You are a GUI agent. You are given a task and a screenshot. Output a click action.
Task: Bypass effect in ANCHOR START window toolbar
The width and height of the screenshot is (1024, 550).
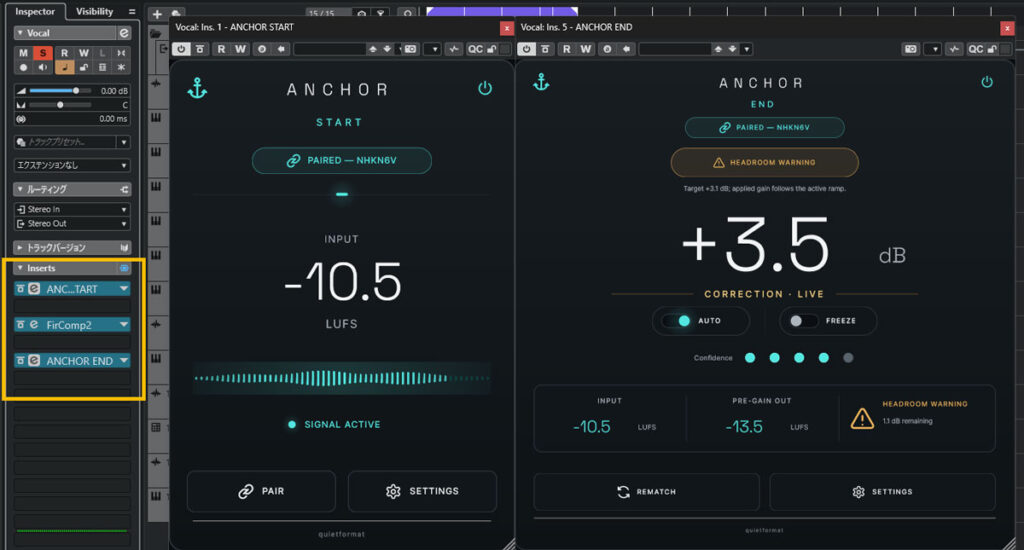pyautogui.click(x=200, y=49)
